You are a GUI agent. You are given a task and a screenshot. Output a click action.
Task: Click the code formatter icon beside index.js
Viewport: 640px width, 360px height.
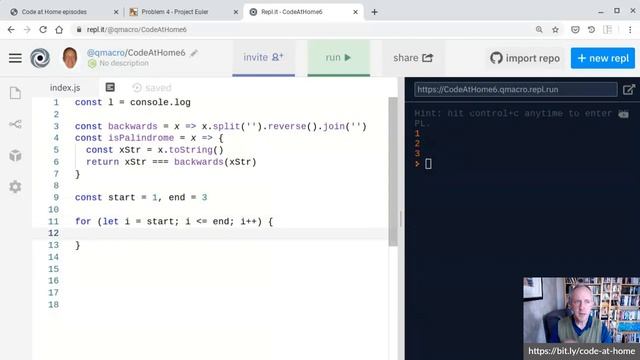[110, 87]
